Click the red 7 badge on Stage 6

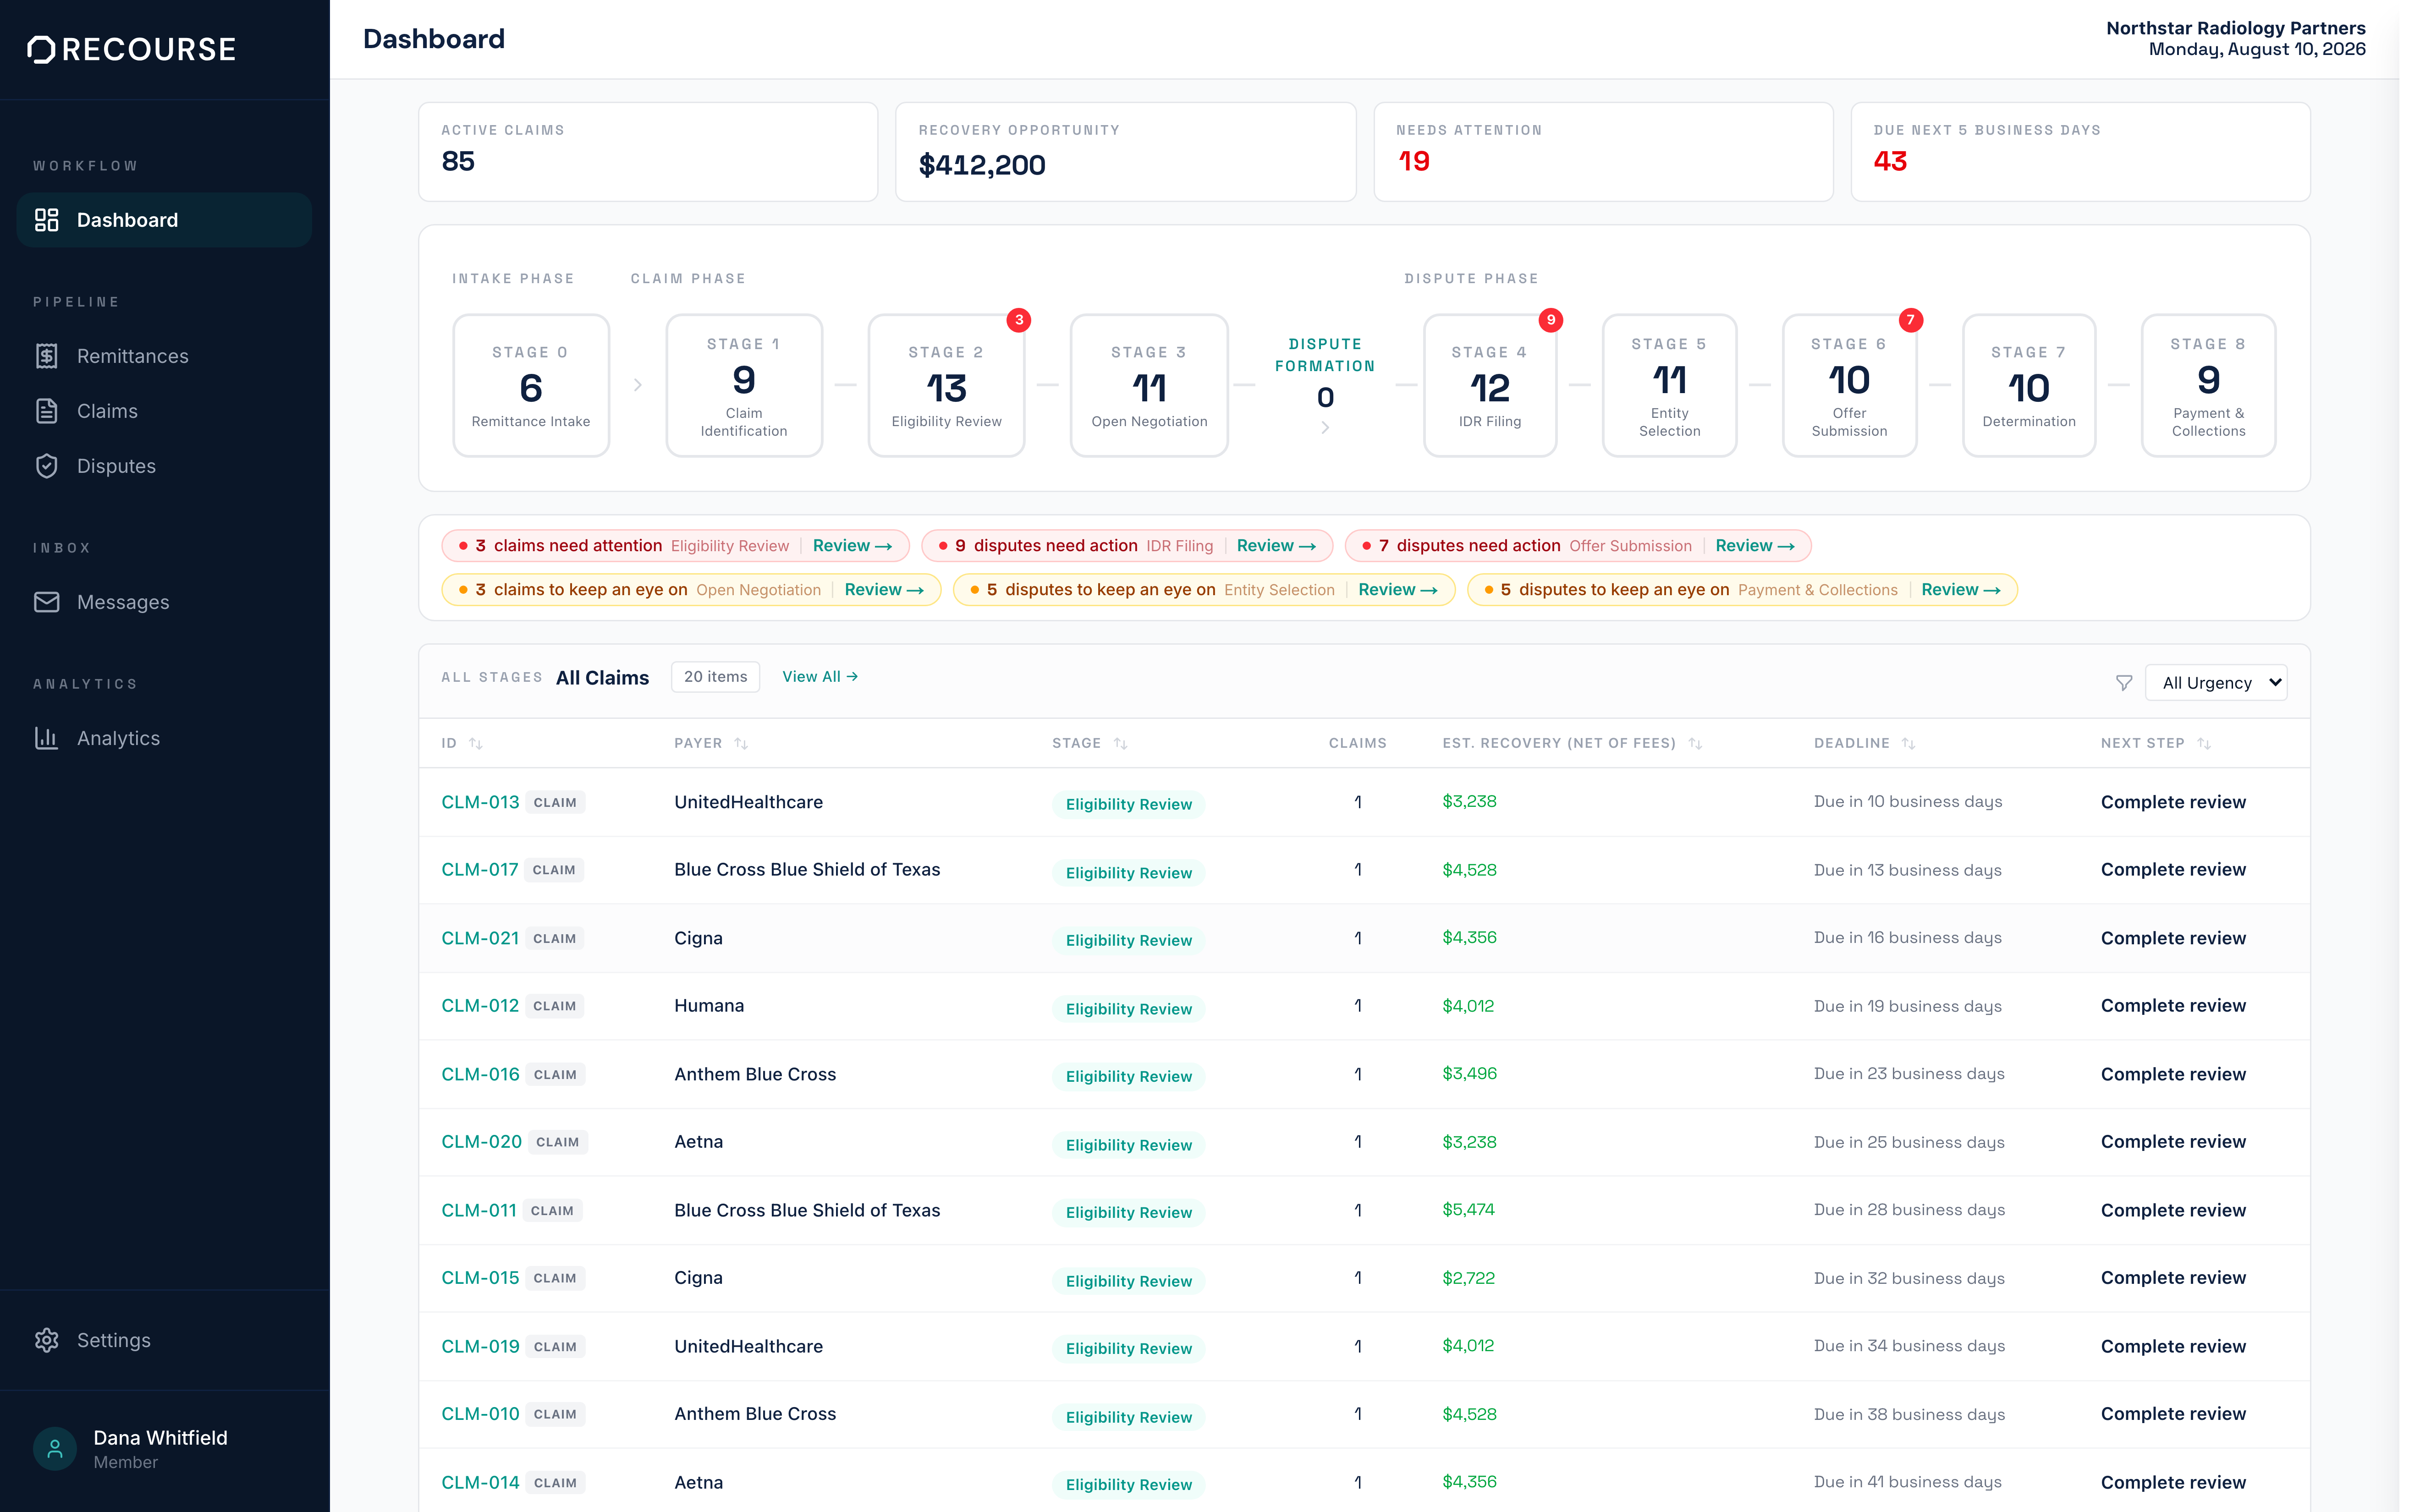[x=1911, y=320]
